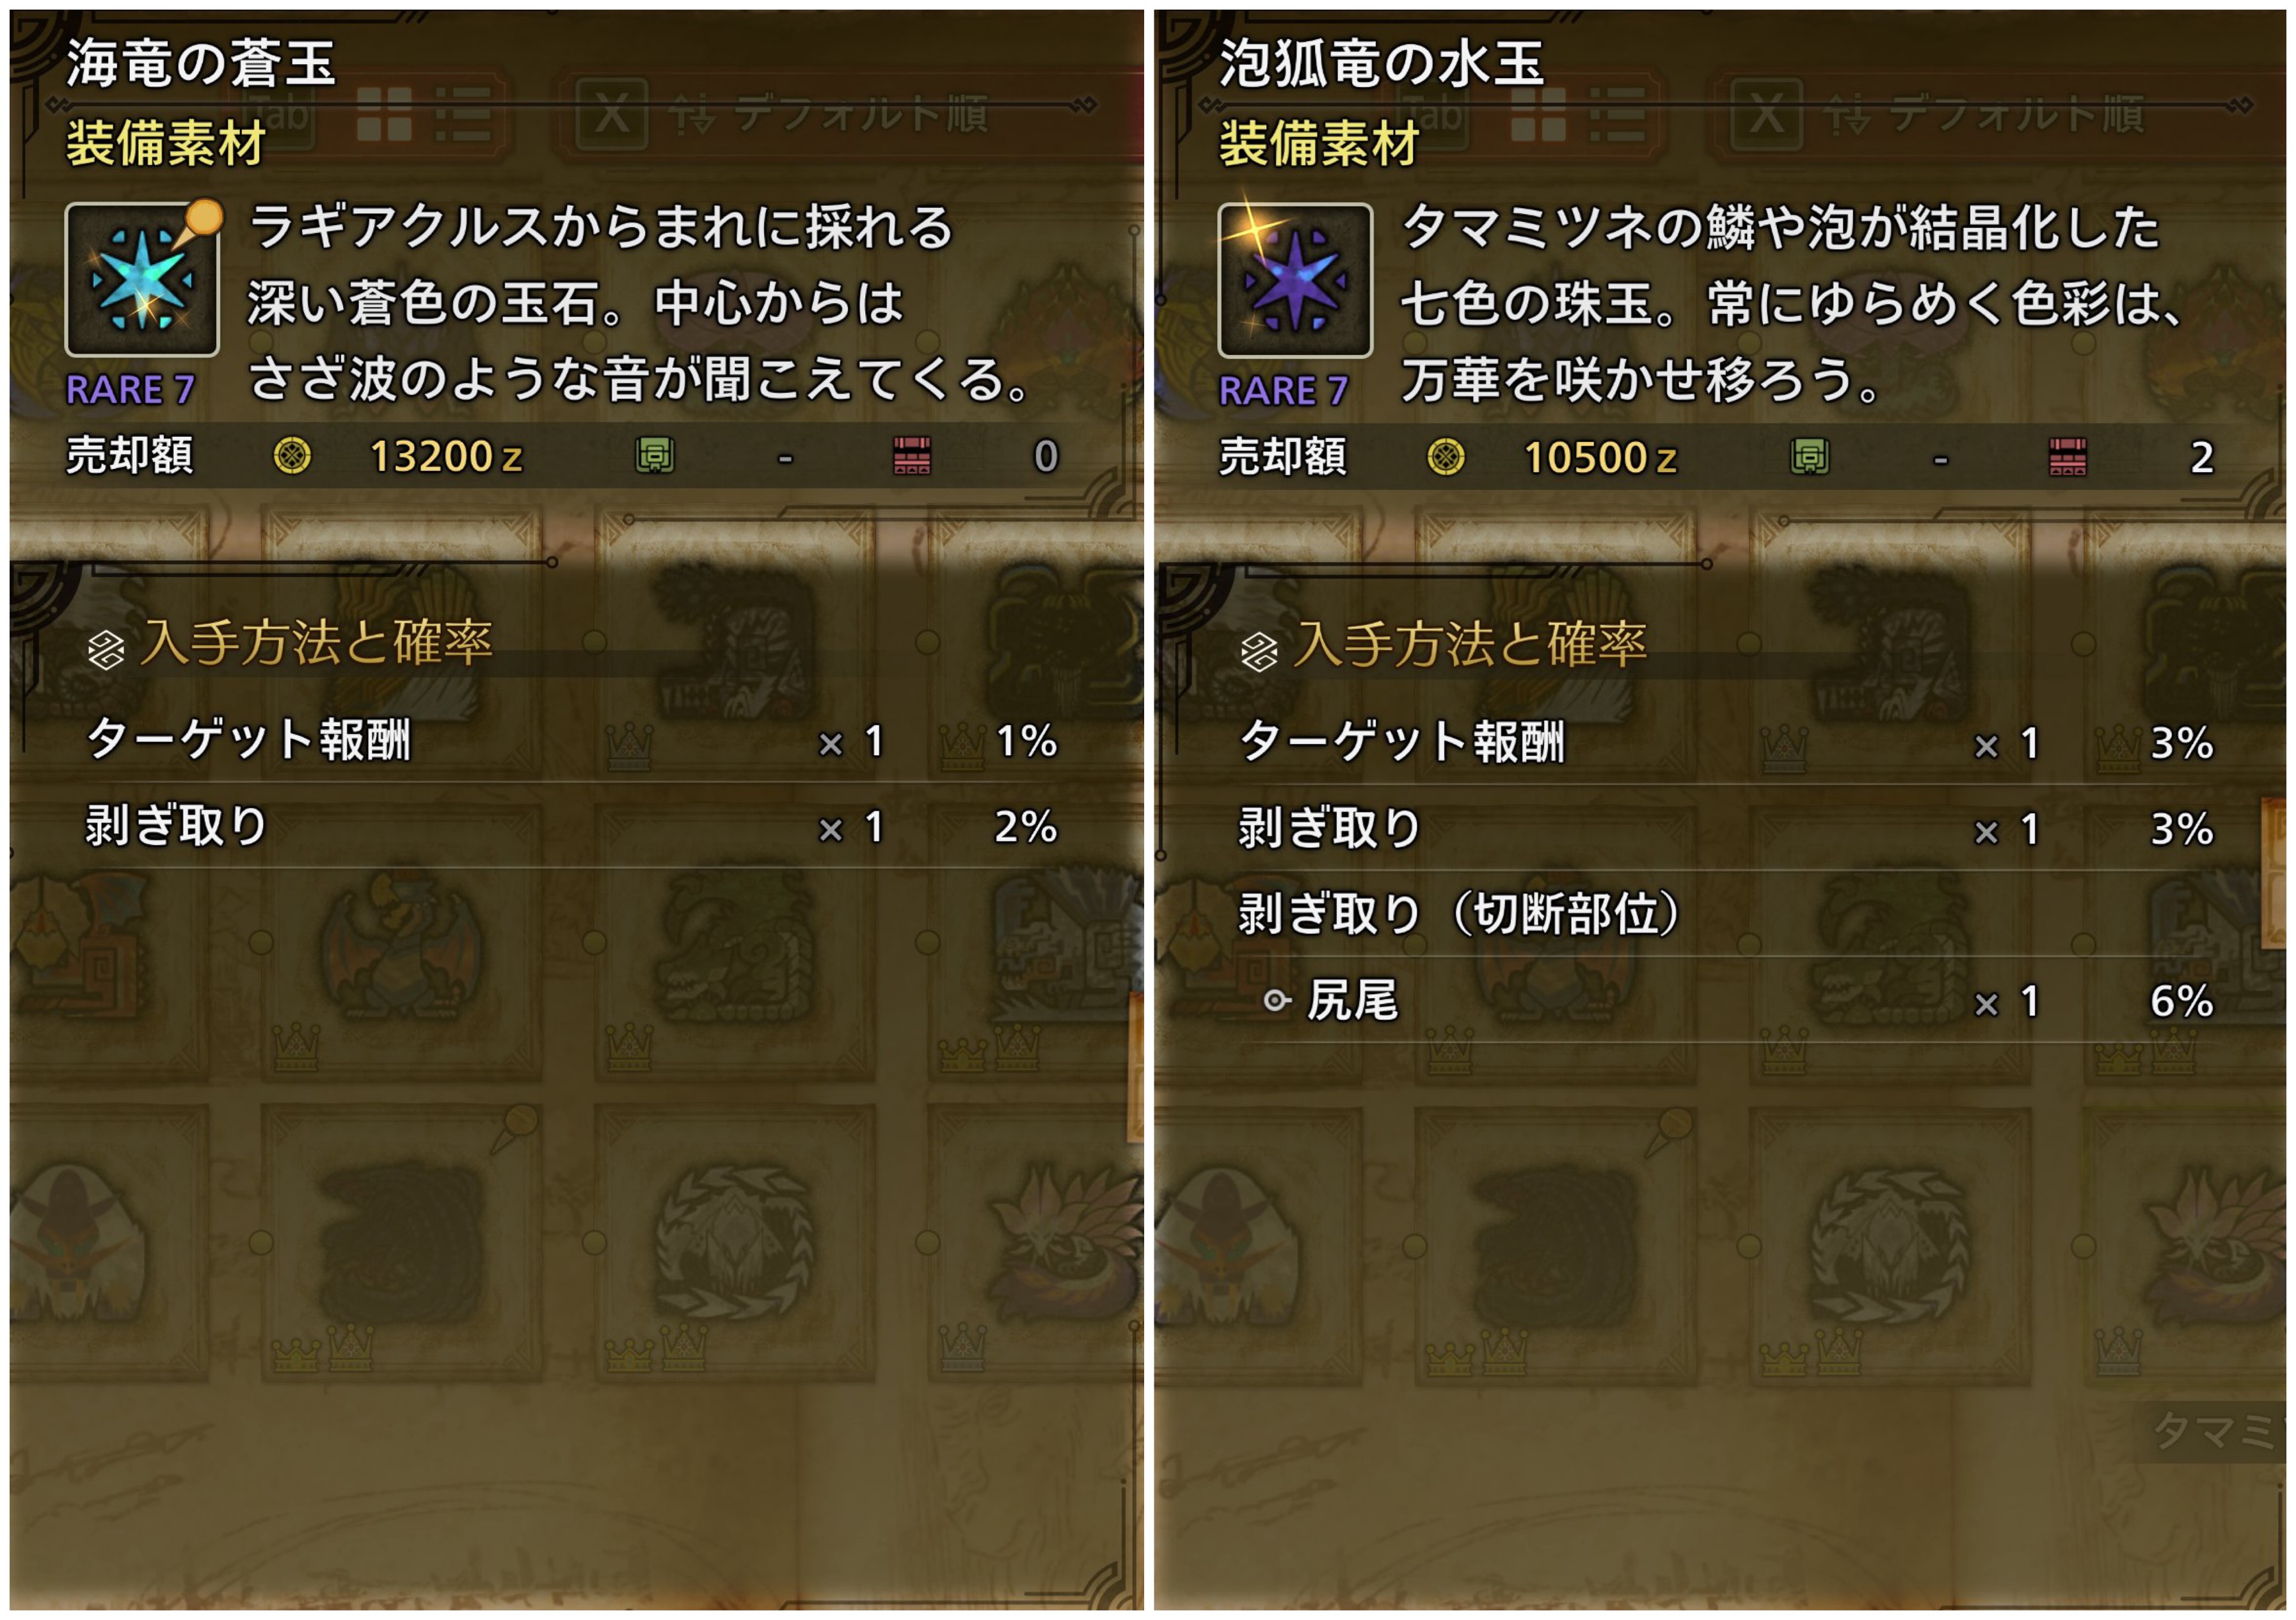Toggle list view icon in right panel header
This screenshot has height=1620, width=2296.
point(1618,115)
